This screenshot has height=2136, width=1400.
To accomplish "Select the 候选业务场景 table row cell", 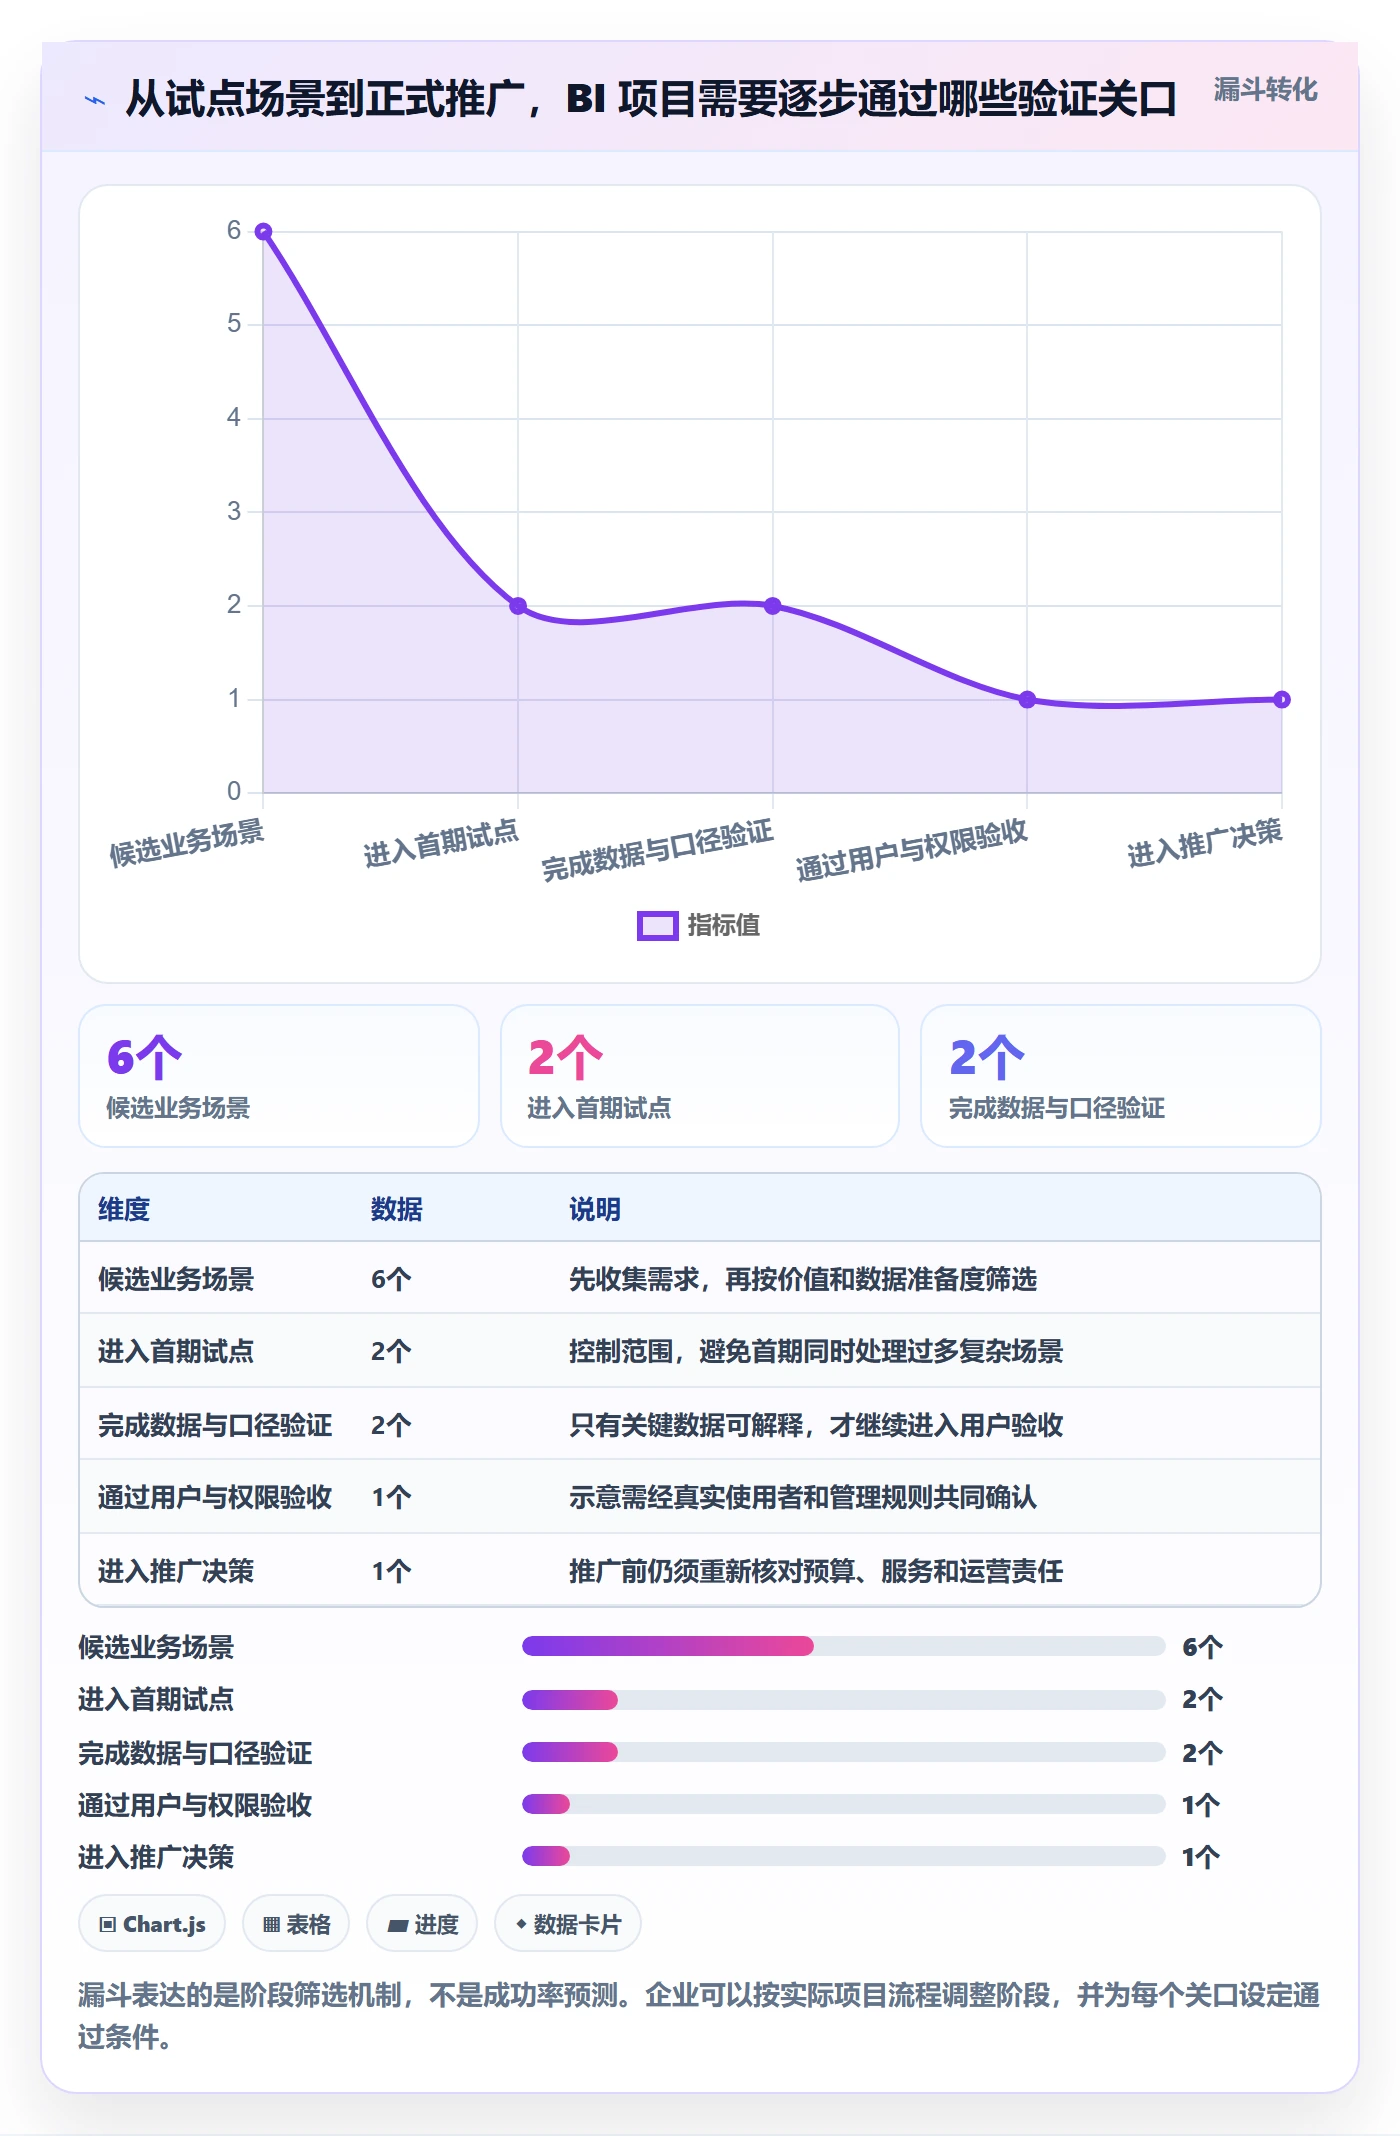I will [x=176, y=1279].
